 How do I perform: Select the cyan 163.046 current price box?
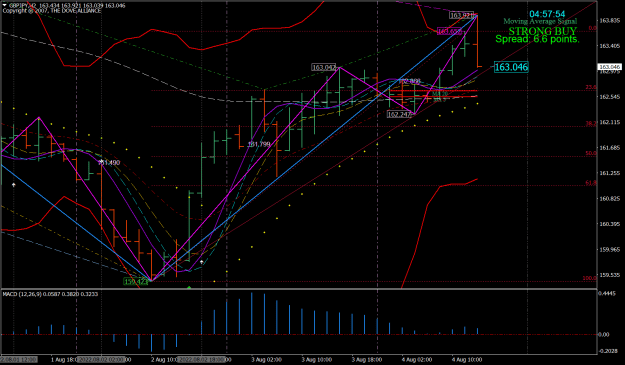click(x=511, y=67)
